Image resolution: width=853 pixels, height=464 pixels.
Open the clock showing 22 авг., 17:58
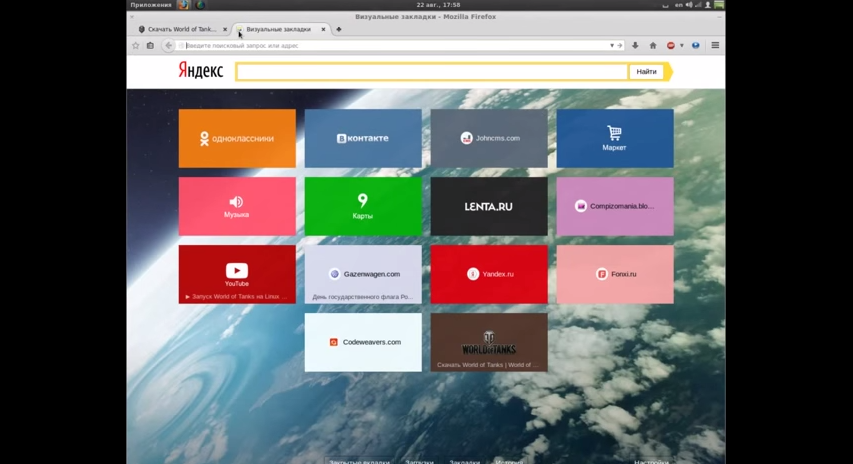click(x=438, y=5)
